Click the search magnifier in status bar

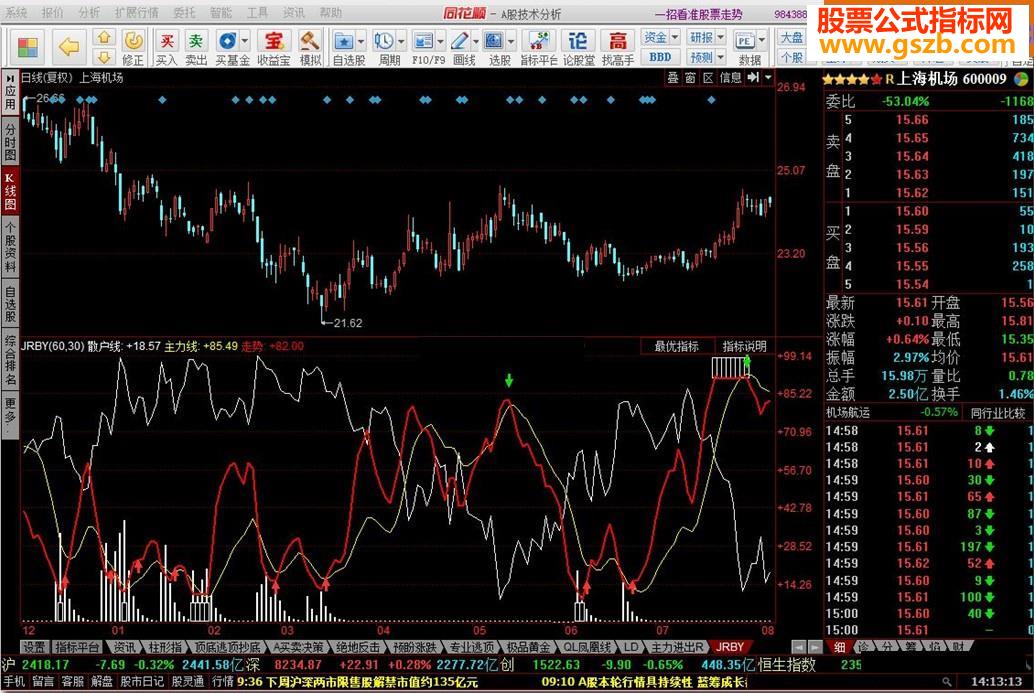947,681
